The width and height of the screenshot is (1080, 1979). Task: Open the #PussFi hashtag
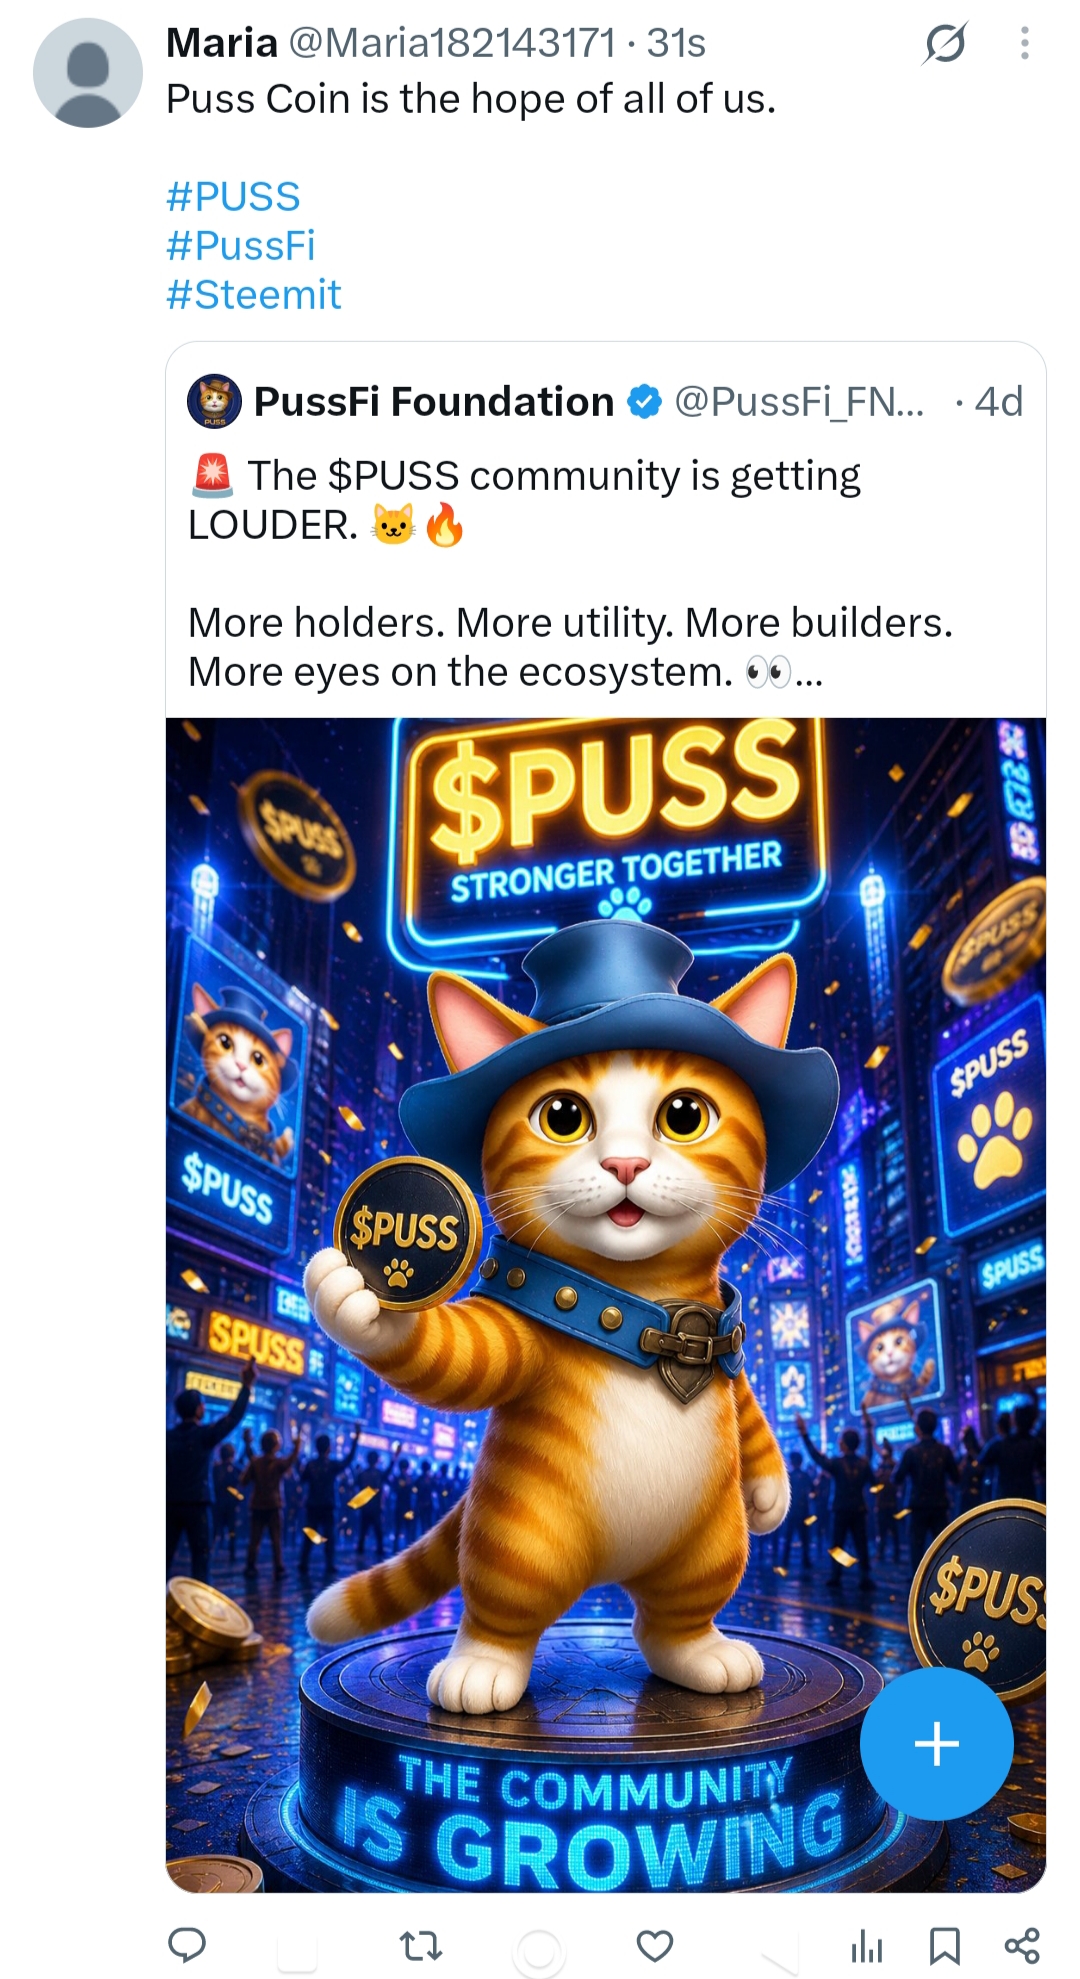tap(241, 246)
